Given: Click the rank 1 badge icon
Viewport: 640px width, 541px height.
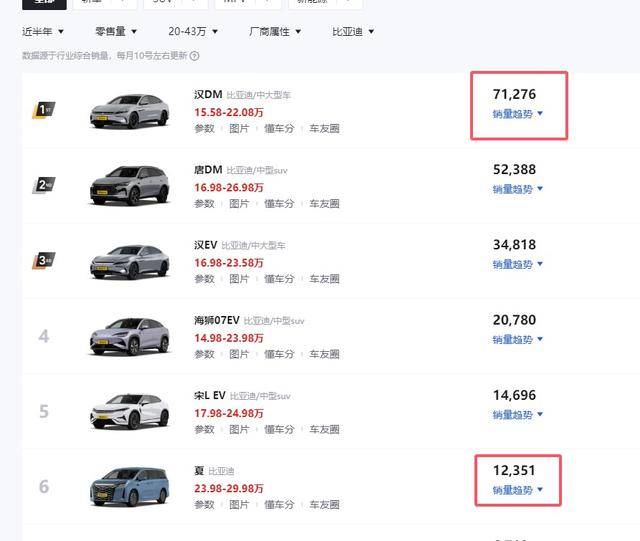Looking at the screenshot, I should pos(44,110).
